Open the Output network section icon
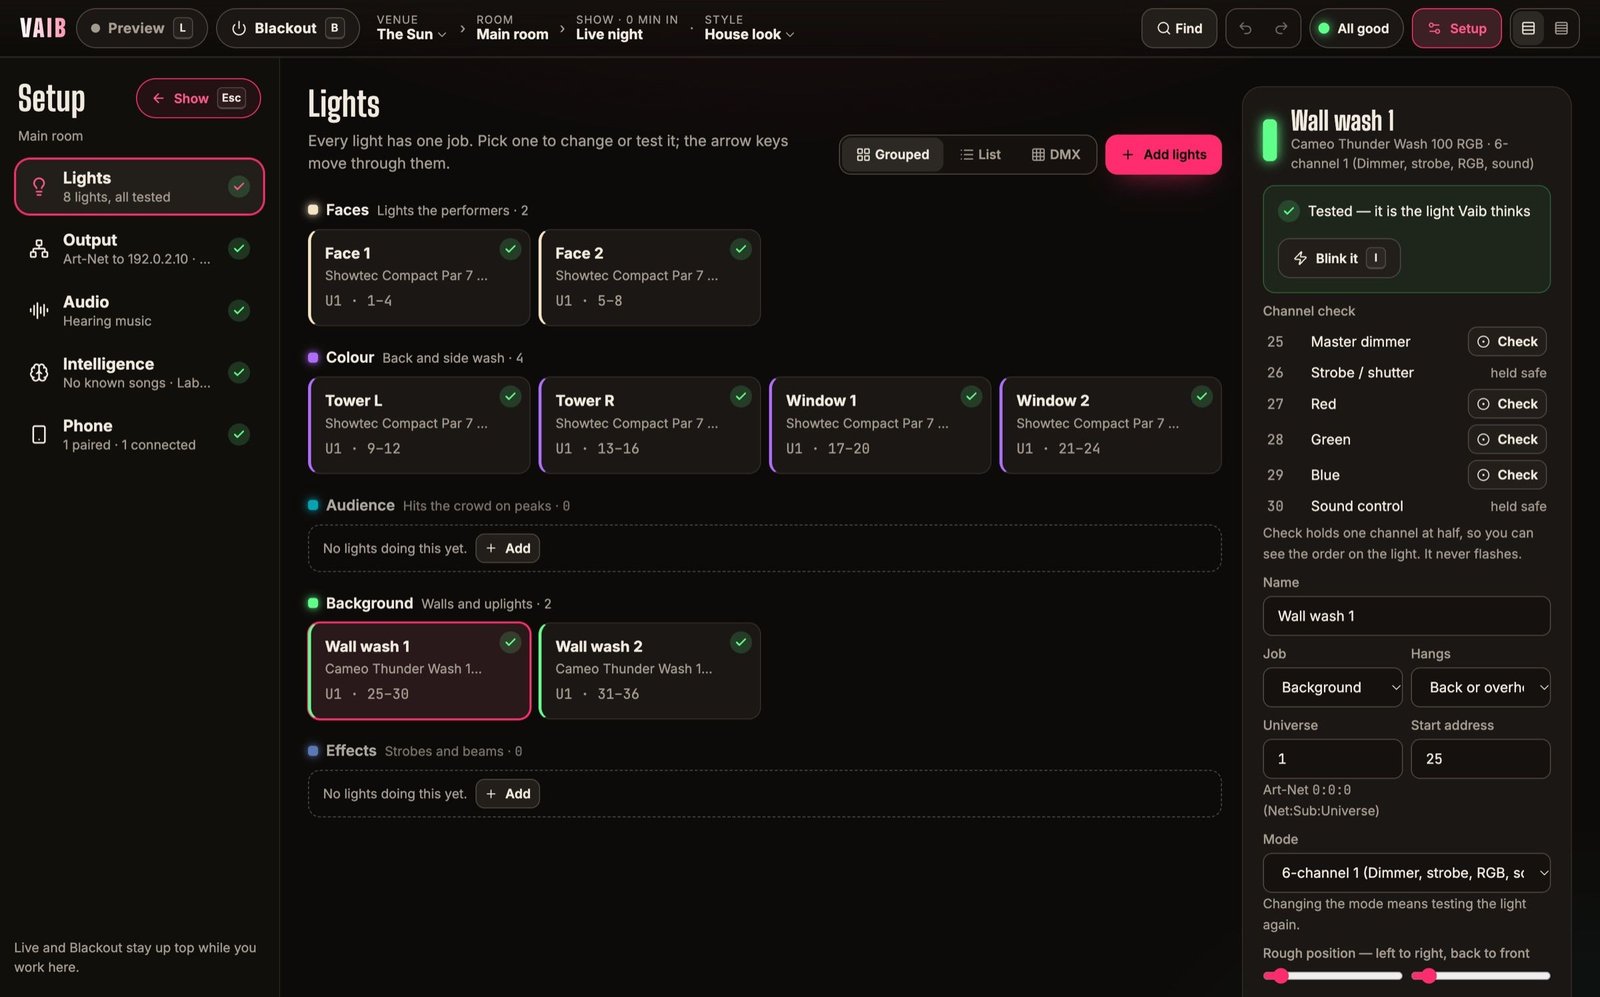Screen dimensions: 1600x997 39,249
